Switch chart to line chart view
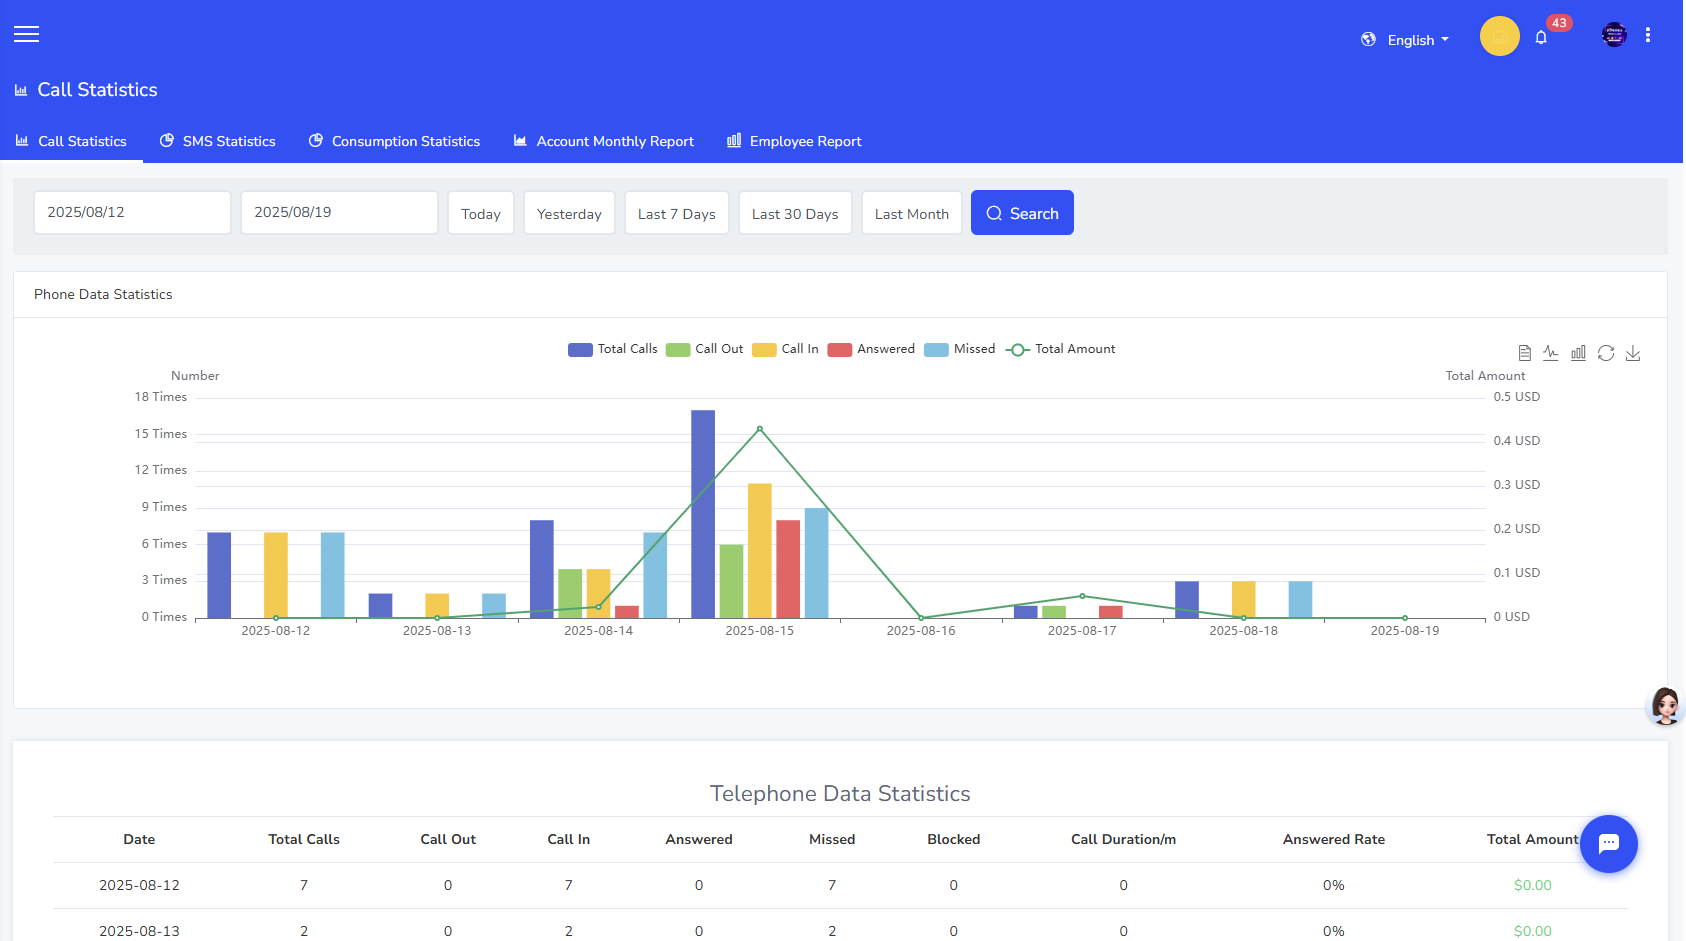 (1551, 353)
